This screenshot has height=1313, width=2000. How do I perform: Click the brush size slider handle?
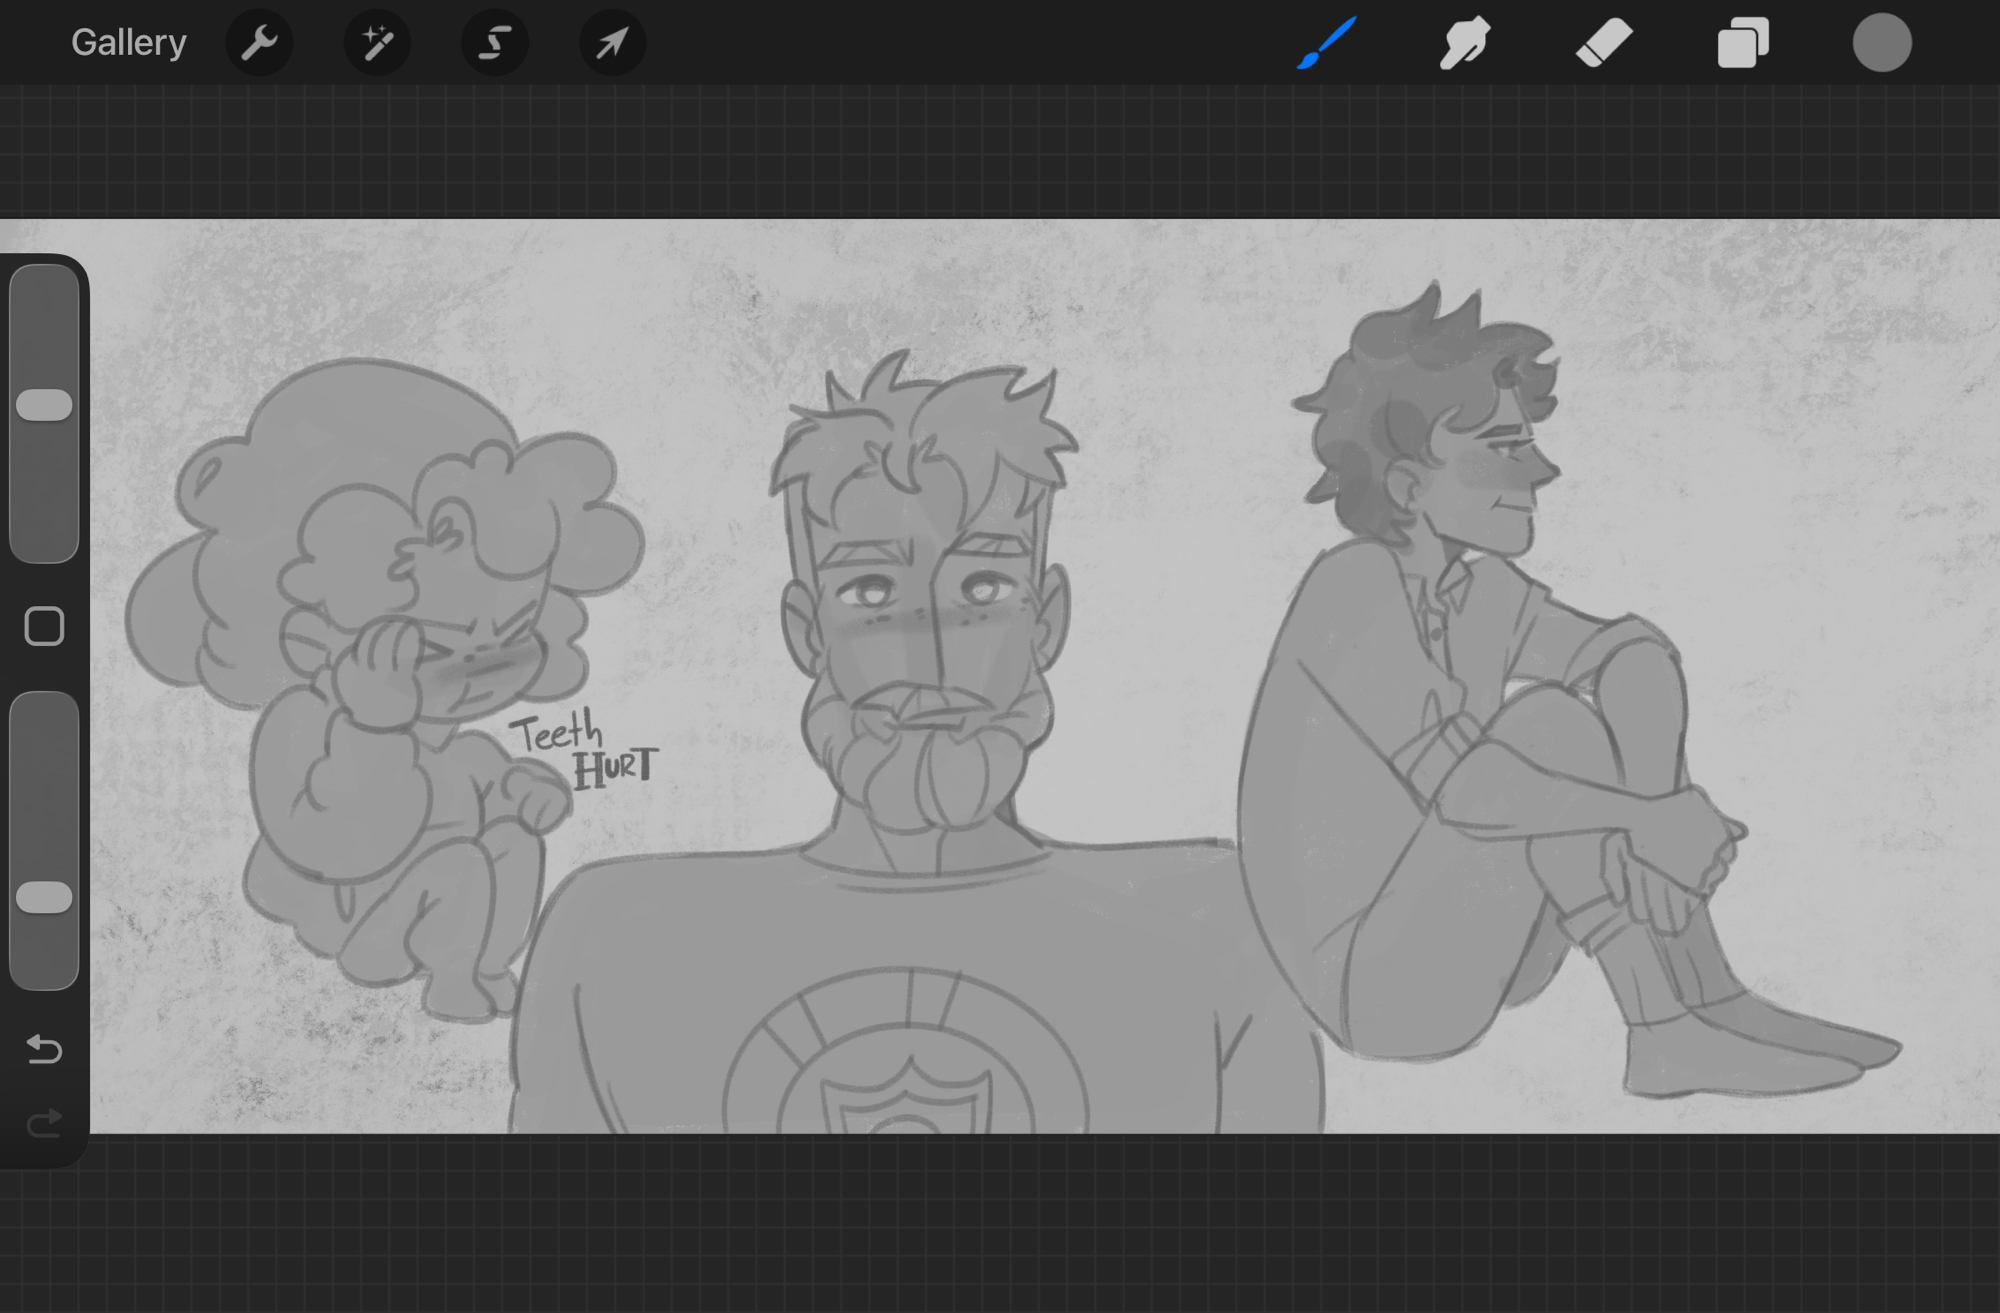coord(44,405)
